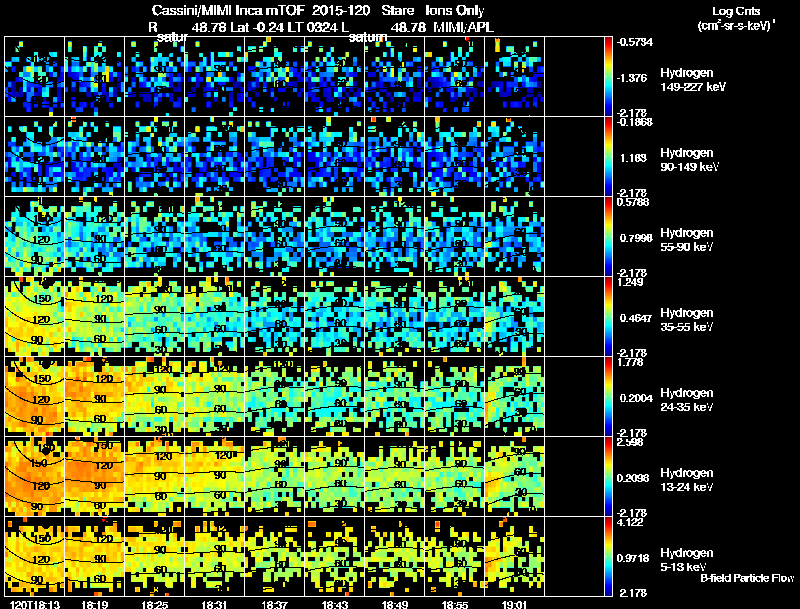This screenshot has width=800, height=609.
Task: Click the '(cm²-sr-s-keV)' units label
Action: click(x=736, y=25)
